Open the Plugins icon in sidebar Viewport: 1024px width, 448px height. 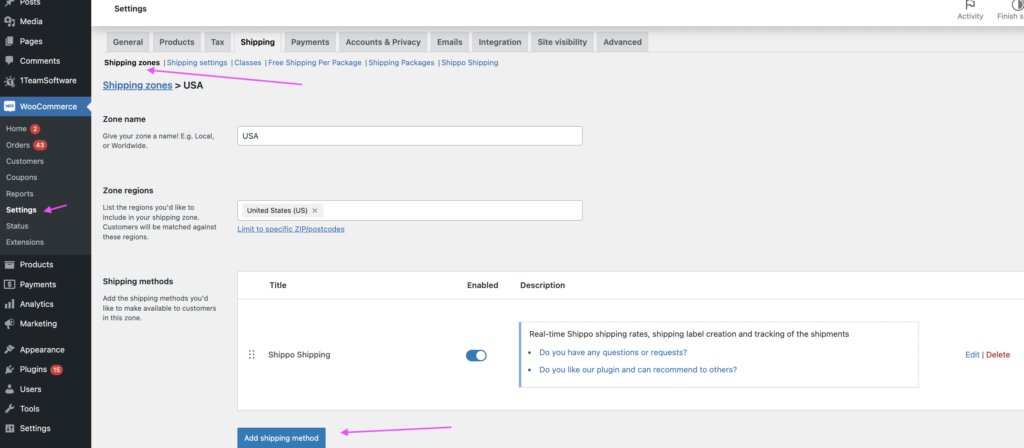9,370
